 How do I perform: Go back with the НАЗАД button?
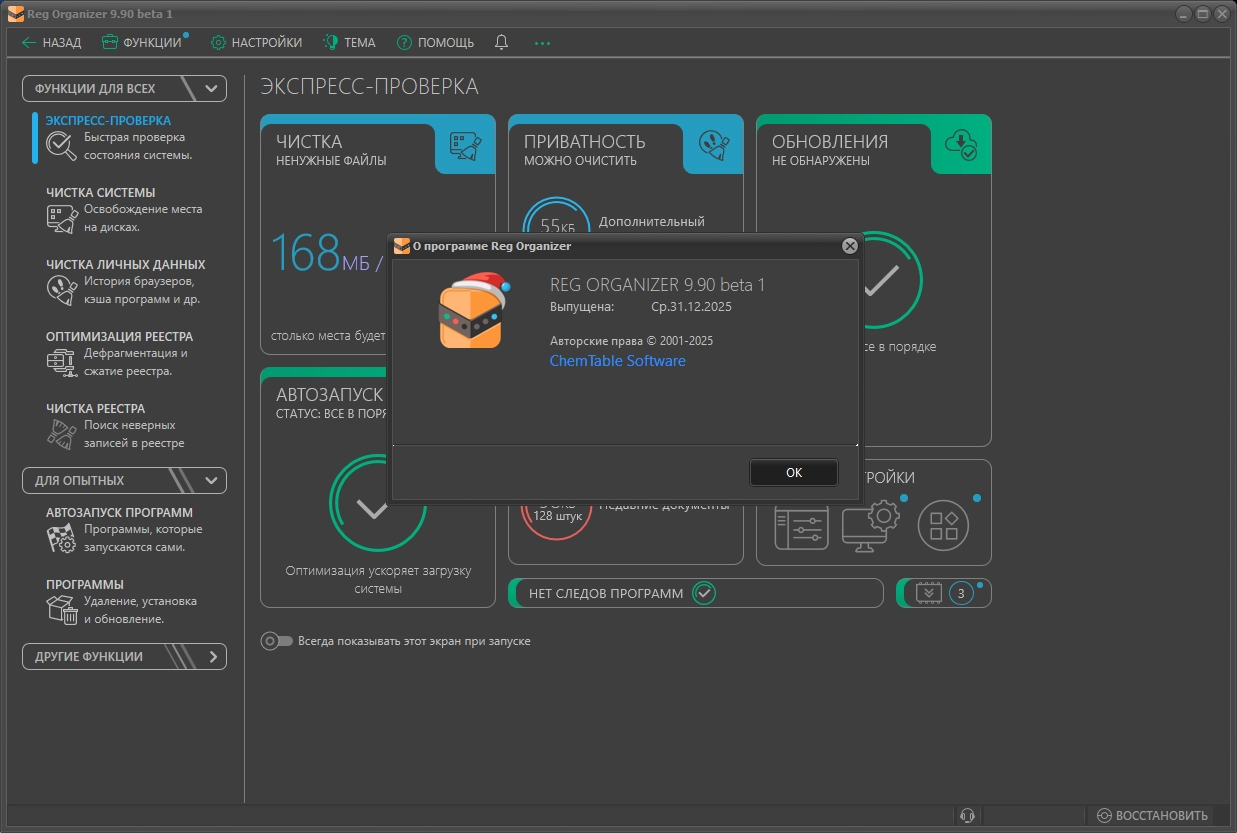click(x=51, y=43)
